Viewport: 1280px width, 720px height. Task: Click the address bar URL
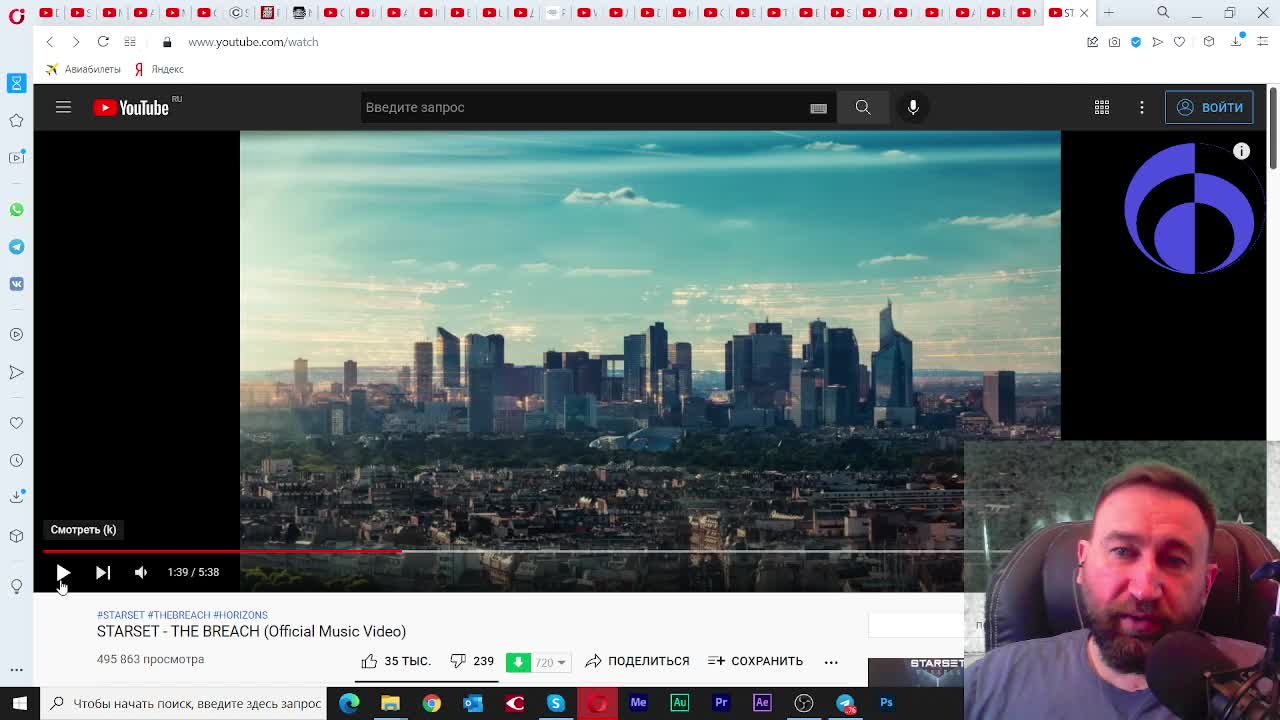(x=253, y=42)
